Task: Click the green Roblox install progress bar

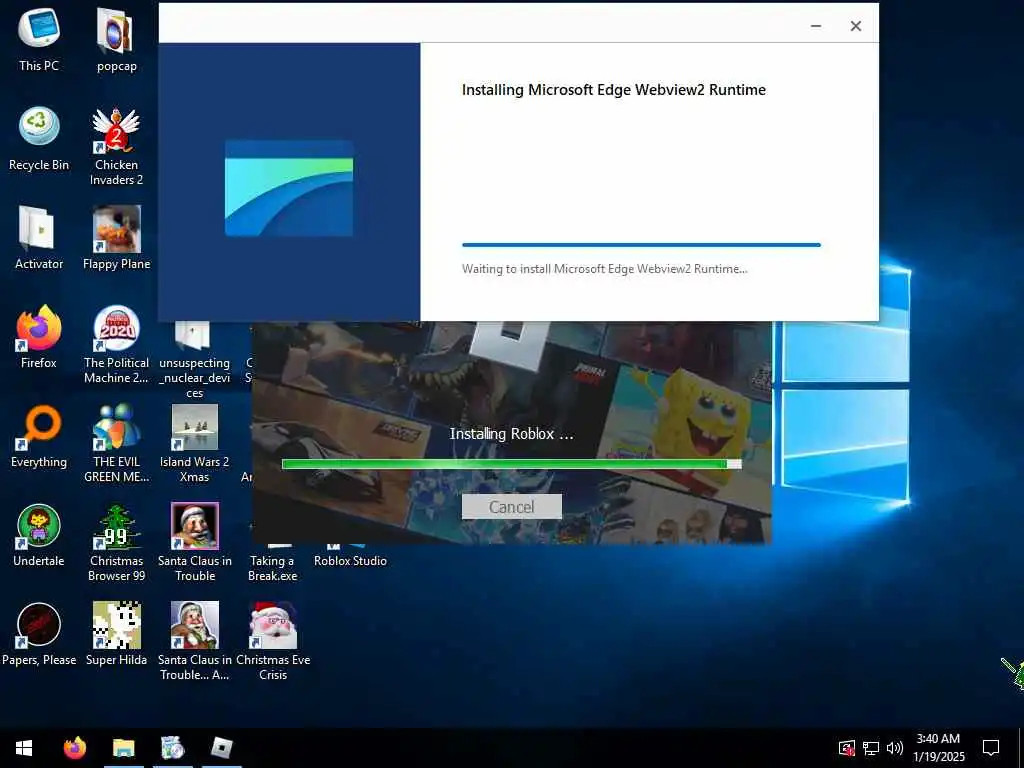Action: [511, 464]
